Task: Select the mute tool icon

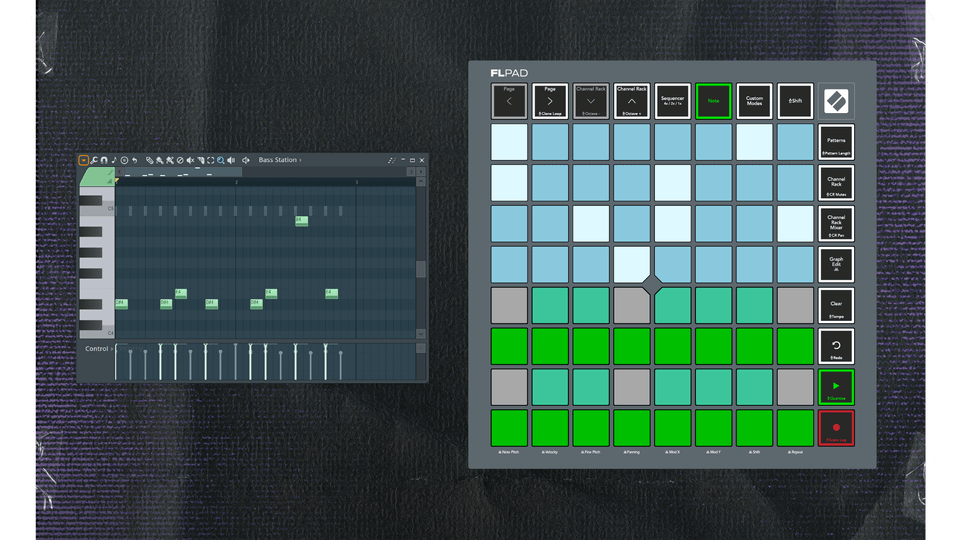Action: point(190,160)
